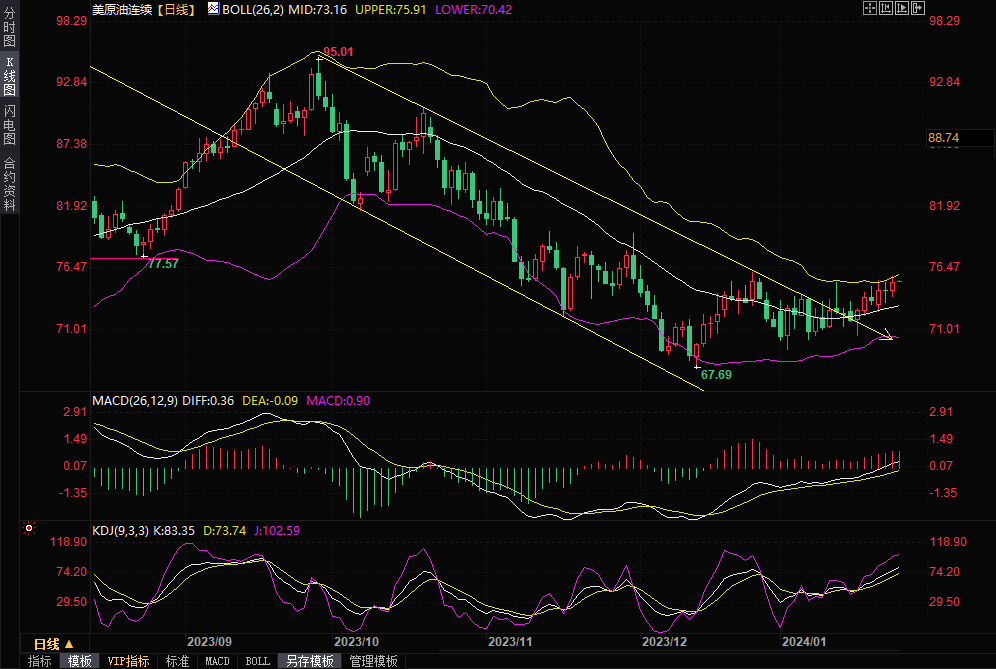Click the red dot icon beside KDJ
This screenshot has width=996, height=669.
click(28, 528)
